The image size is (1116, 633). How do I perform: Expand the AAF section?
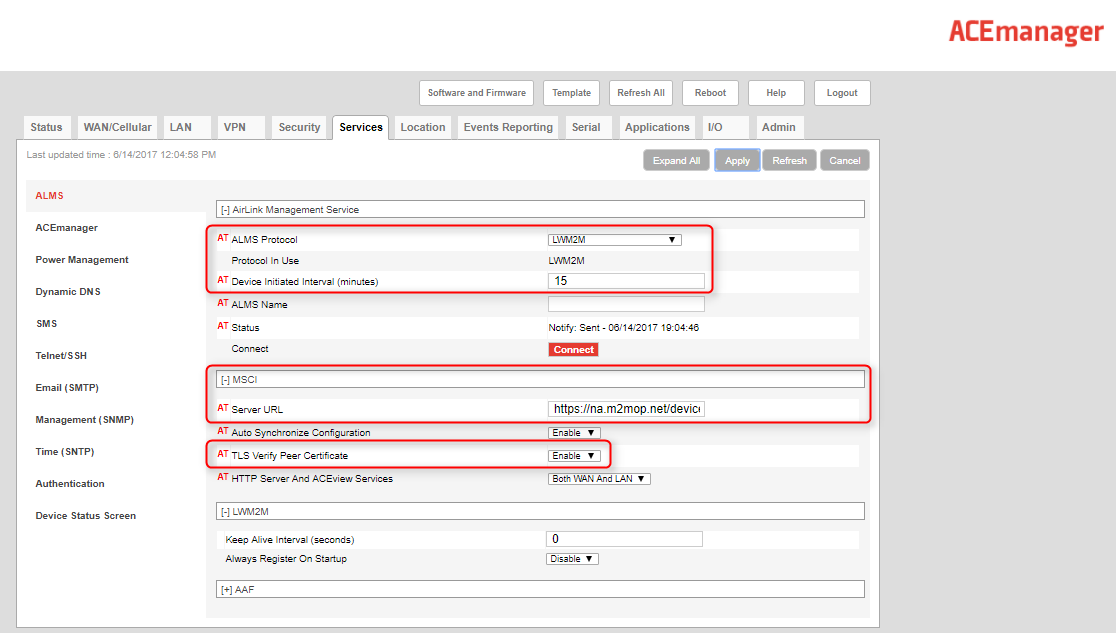225,590
